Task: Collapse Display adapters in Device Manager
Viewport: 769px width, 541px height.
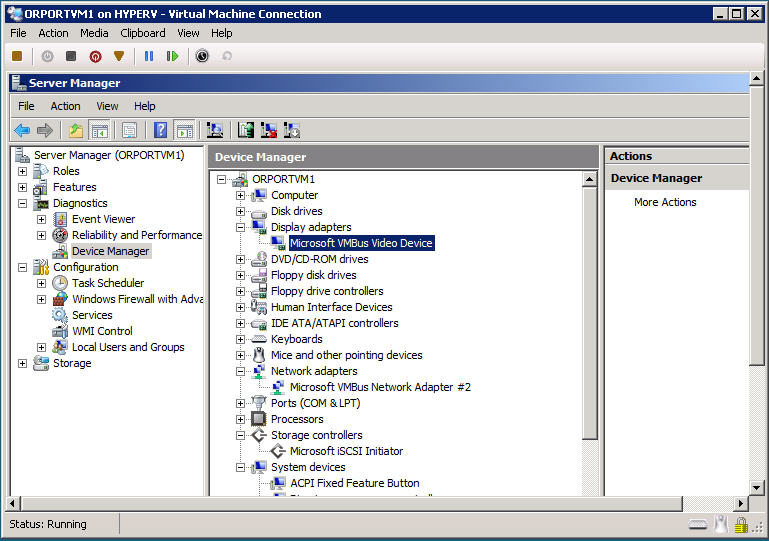Action: [240, 227]
